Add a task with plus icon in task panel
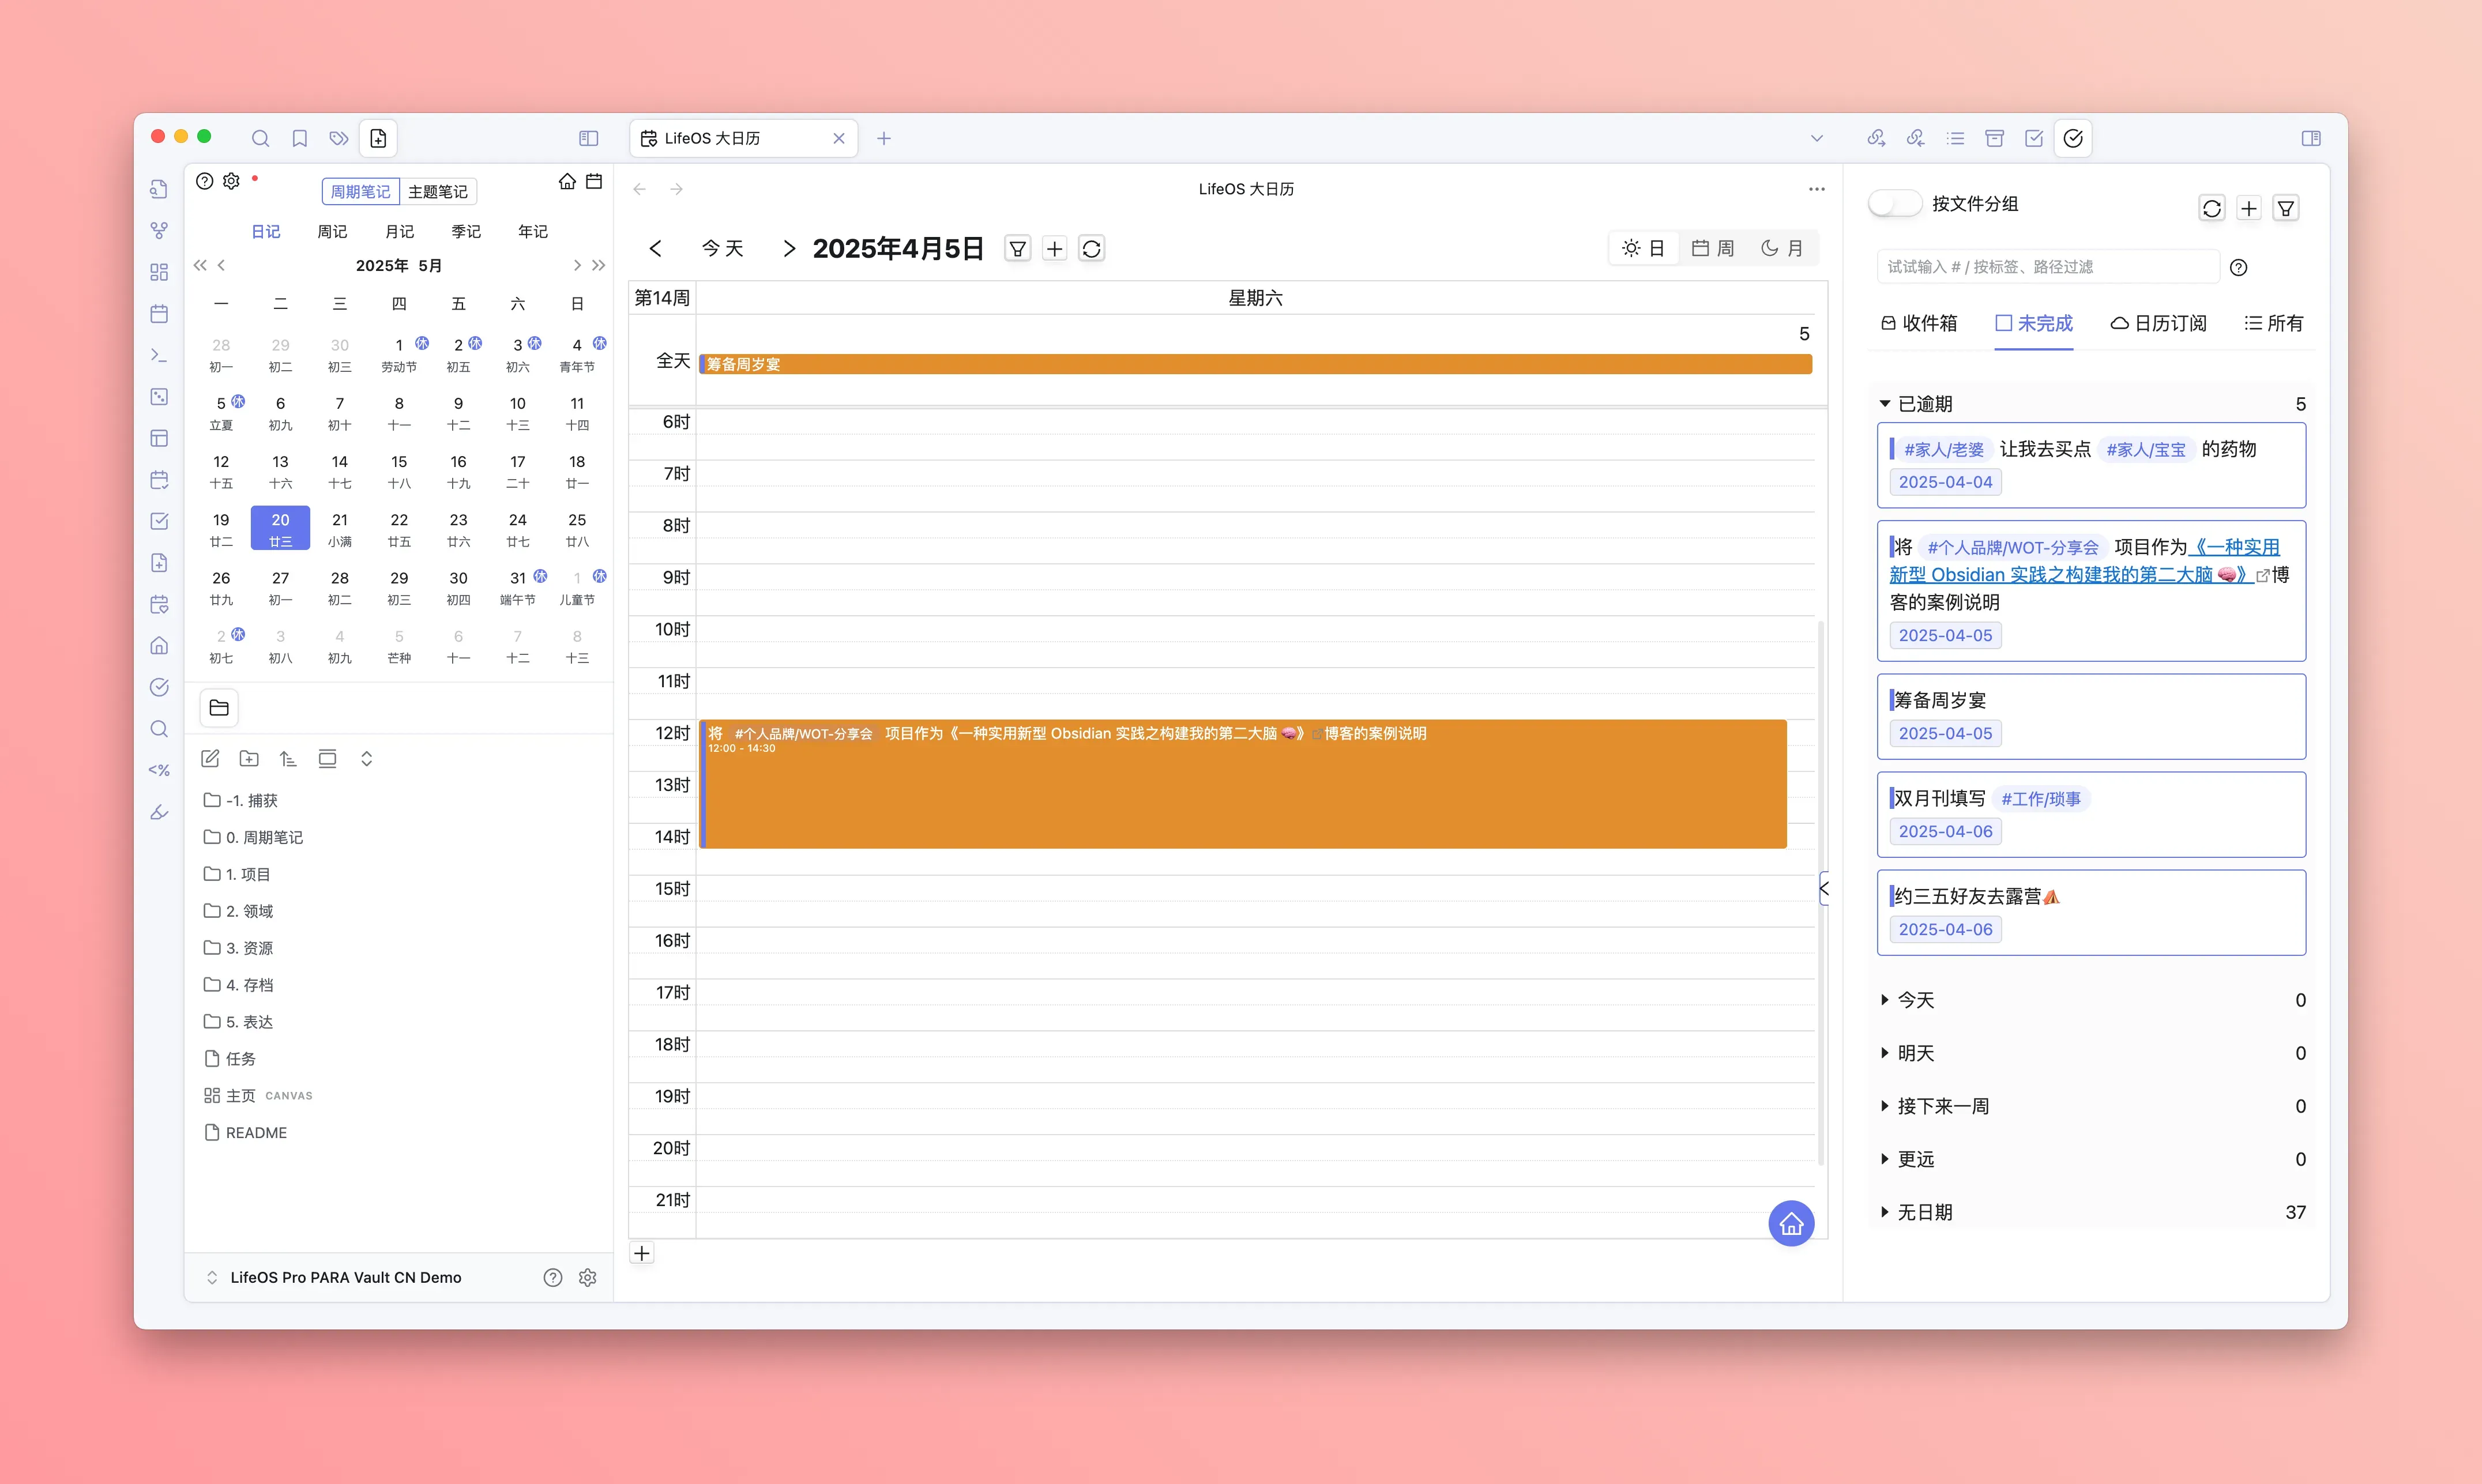Image resolution: width=2482 pixels, height=1484 pixels. tap(2249, 208)
